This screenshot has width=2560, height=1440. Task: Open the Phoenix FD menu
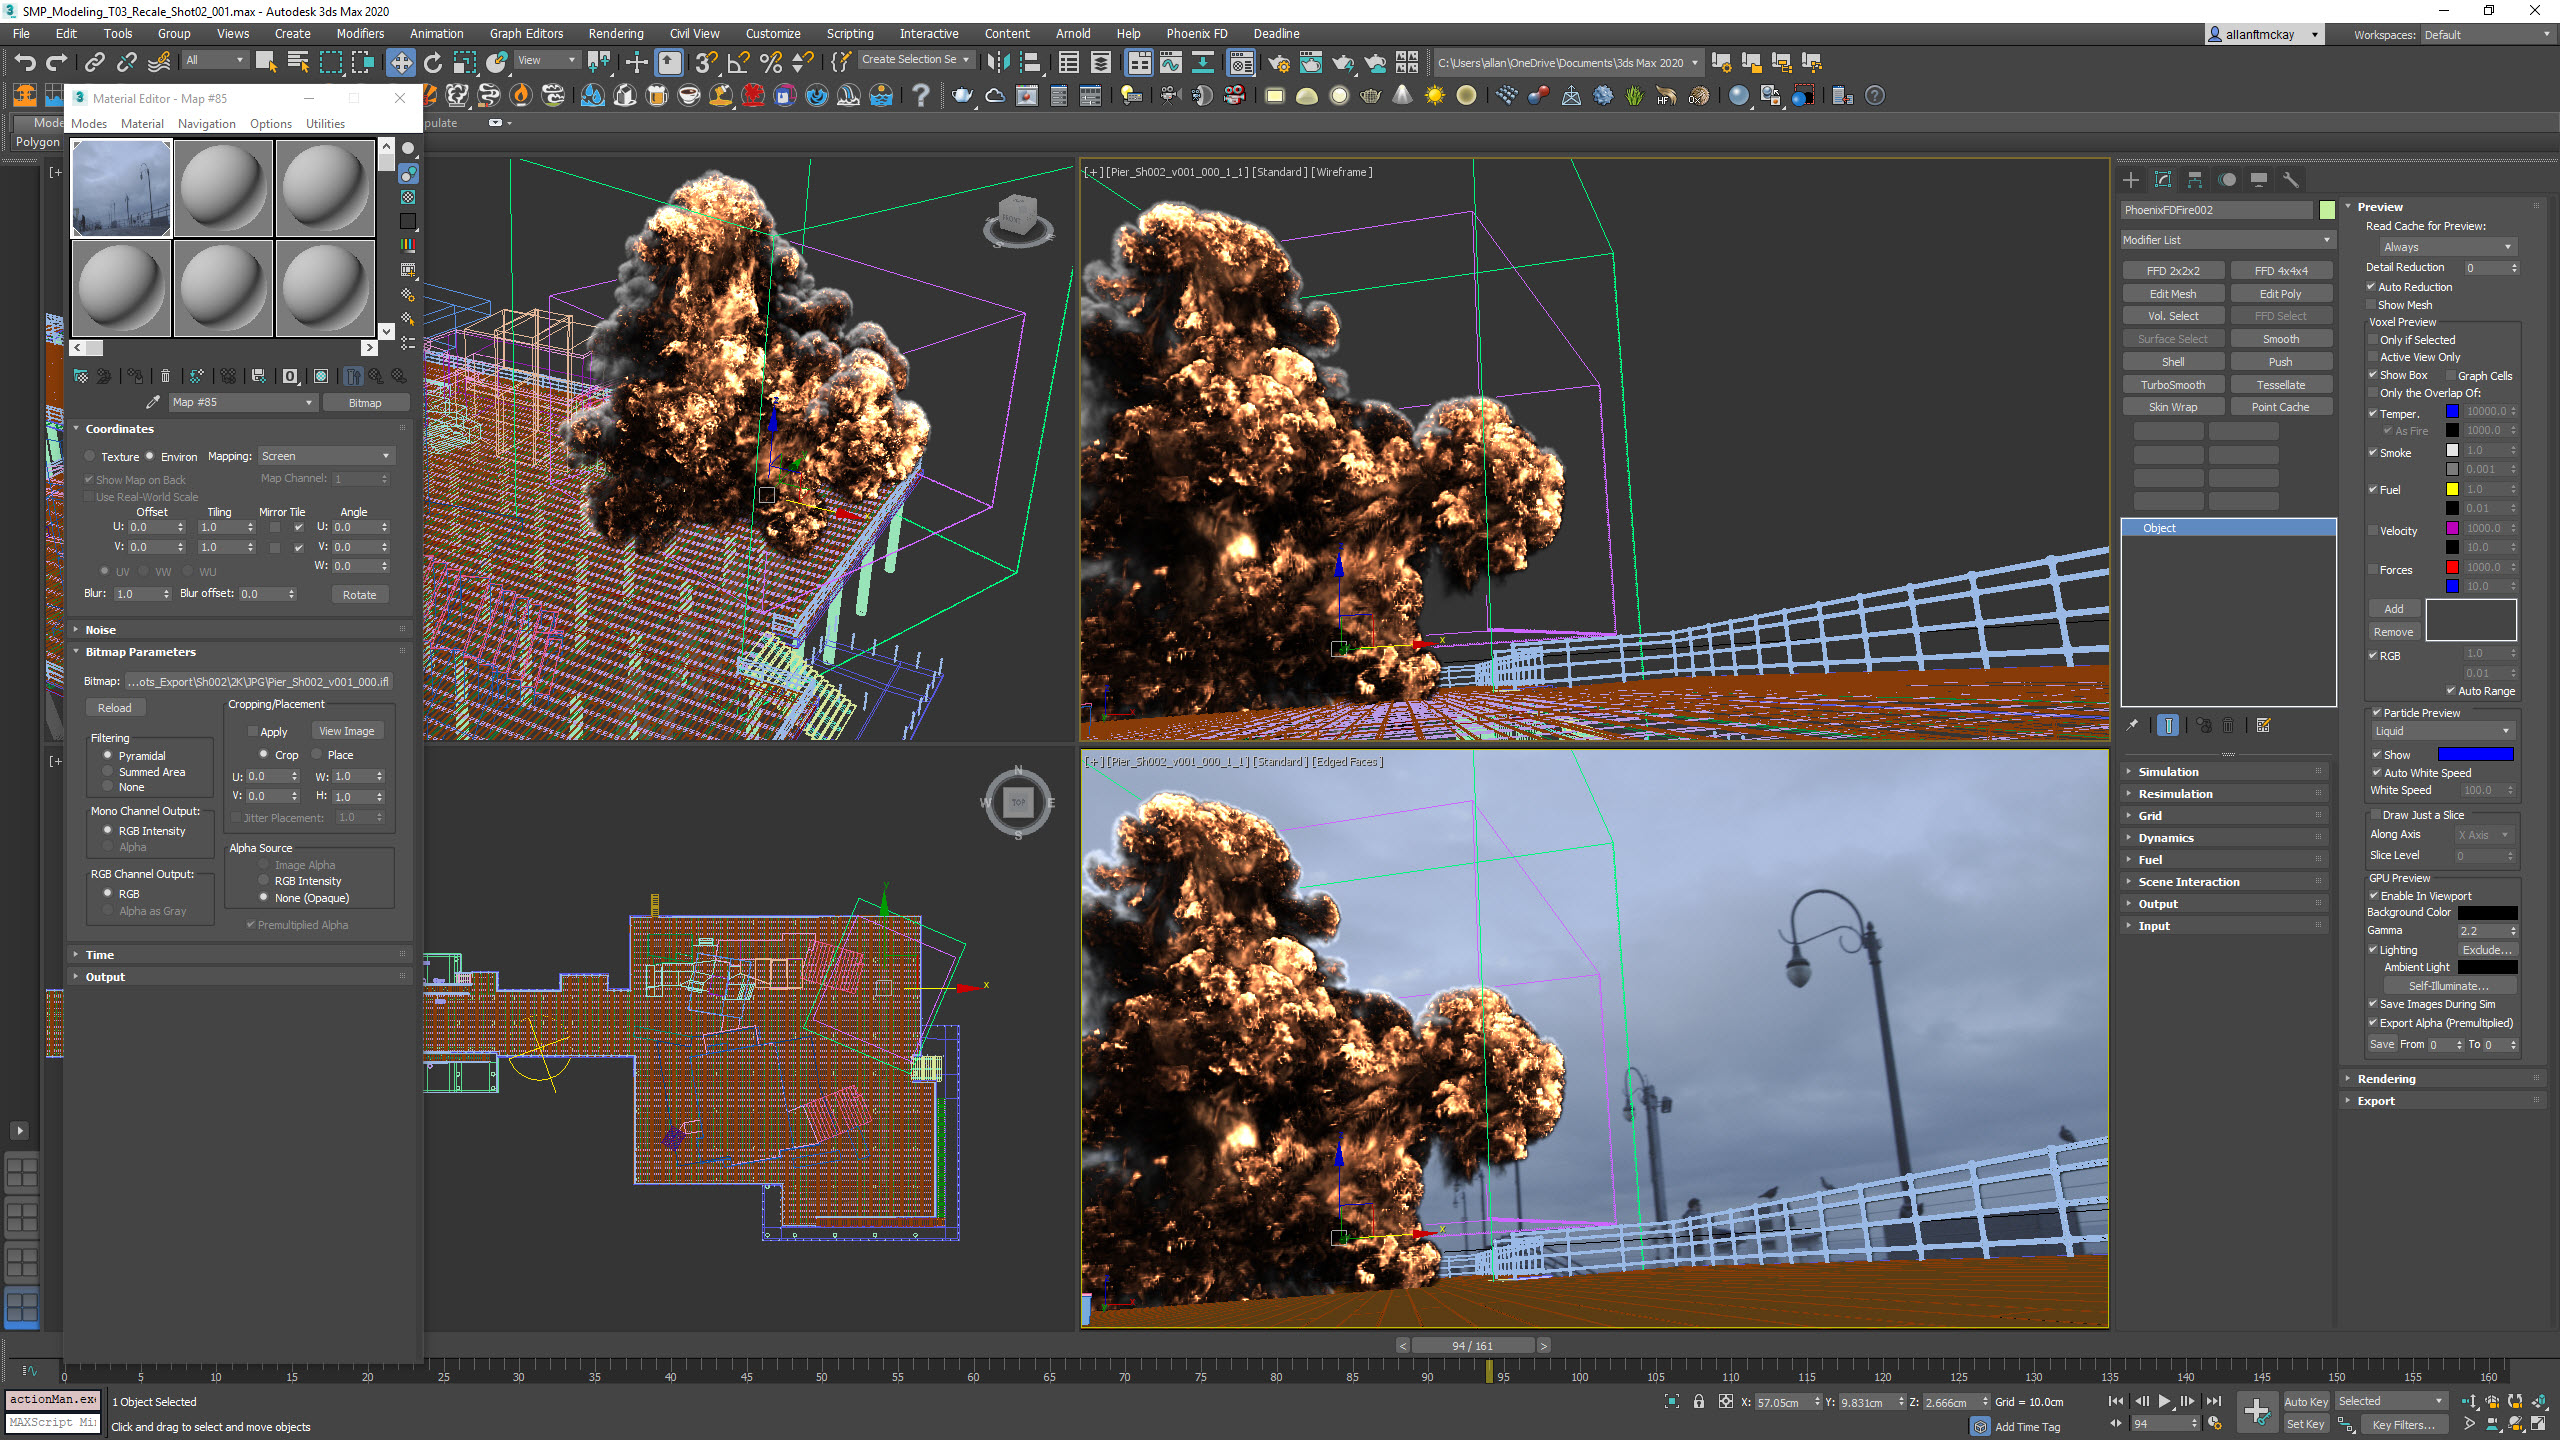pyautogui.click(x=1196, y=34)
